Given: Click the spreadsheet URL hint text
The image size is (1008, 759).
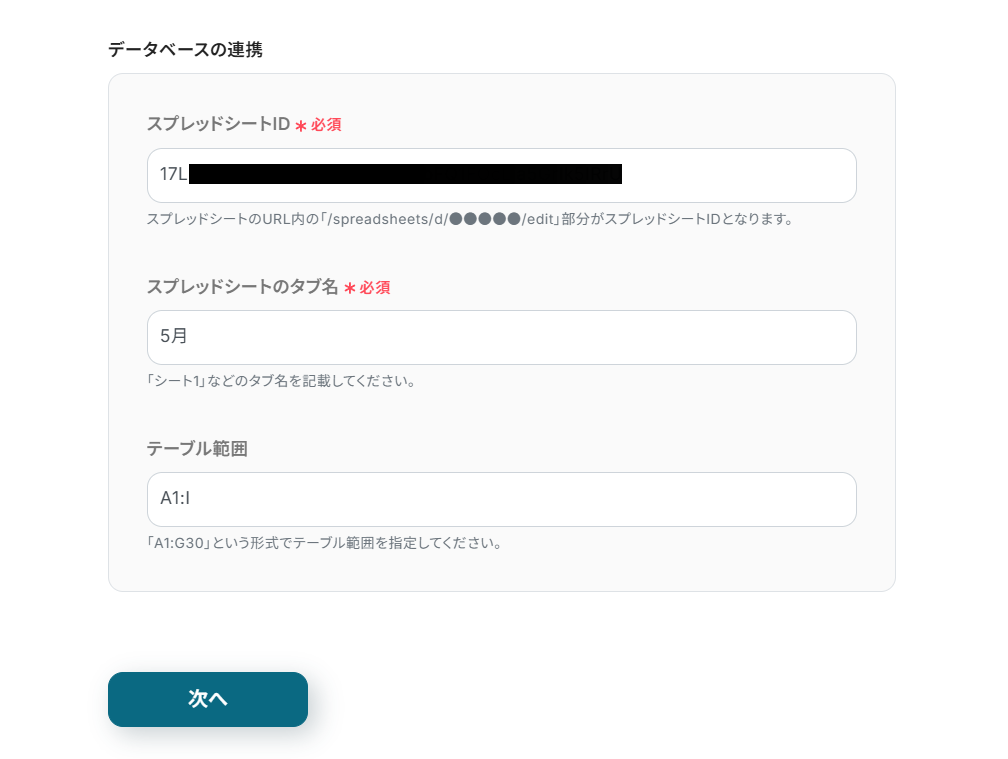Looking at the screenshot, I should (x=470, y=219).
